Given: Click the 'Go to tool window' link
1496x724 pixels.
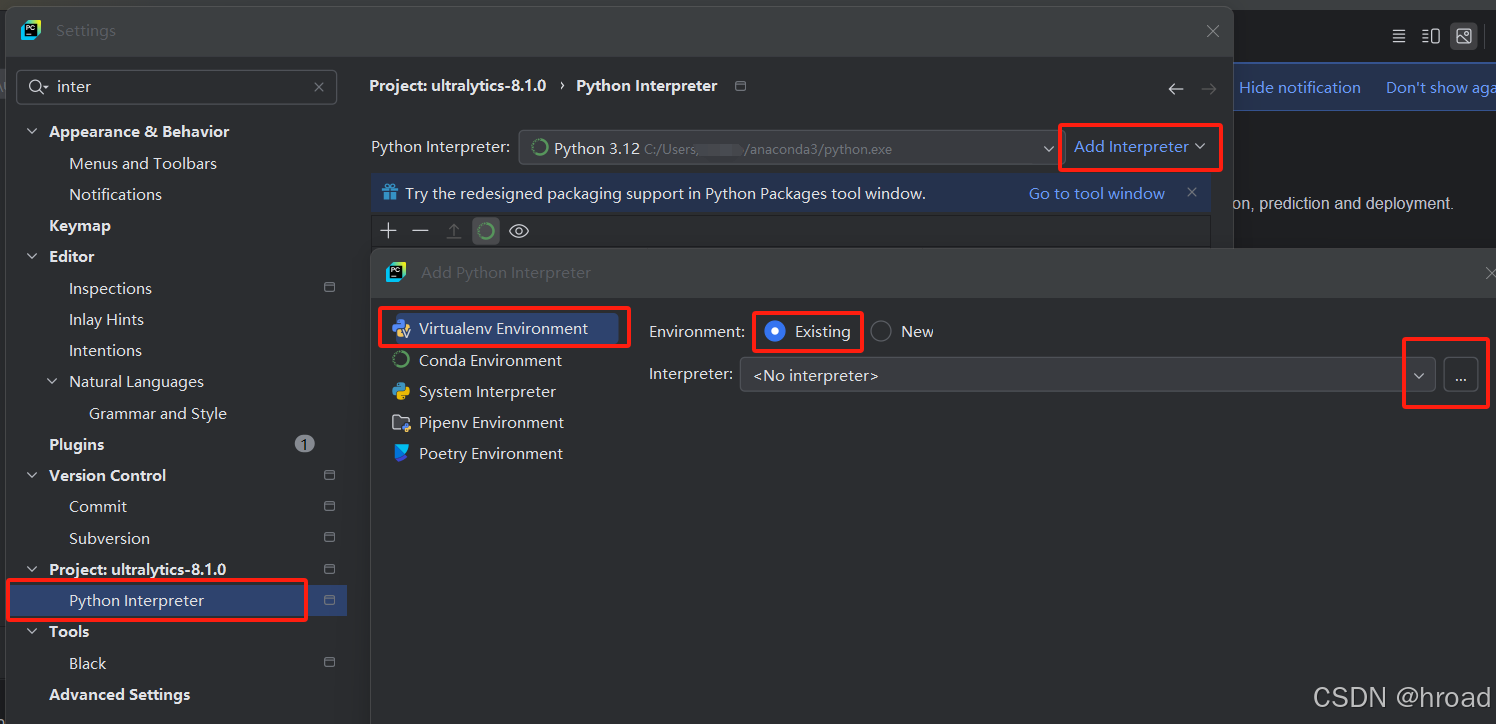Looking at the screenshot, I should click(1097, 193).
